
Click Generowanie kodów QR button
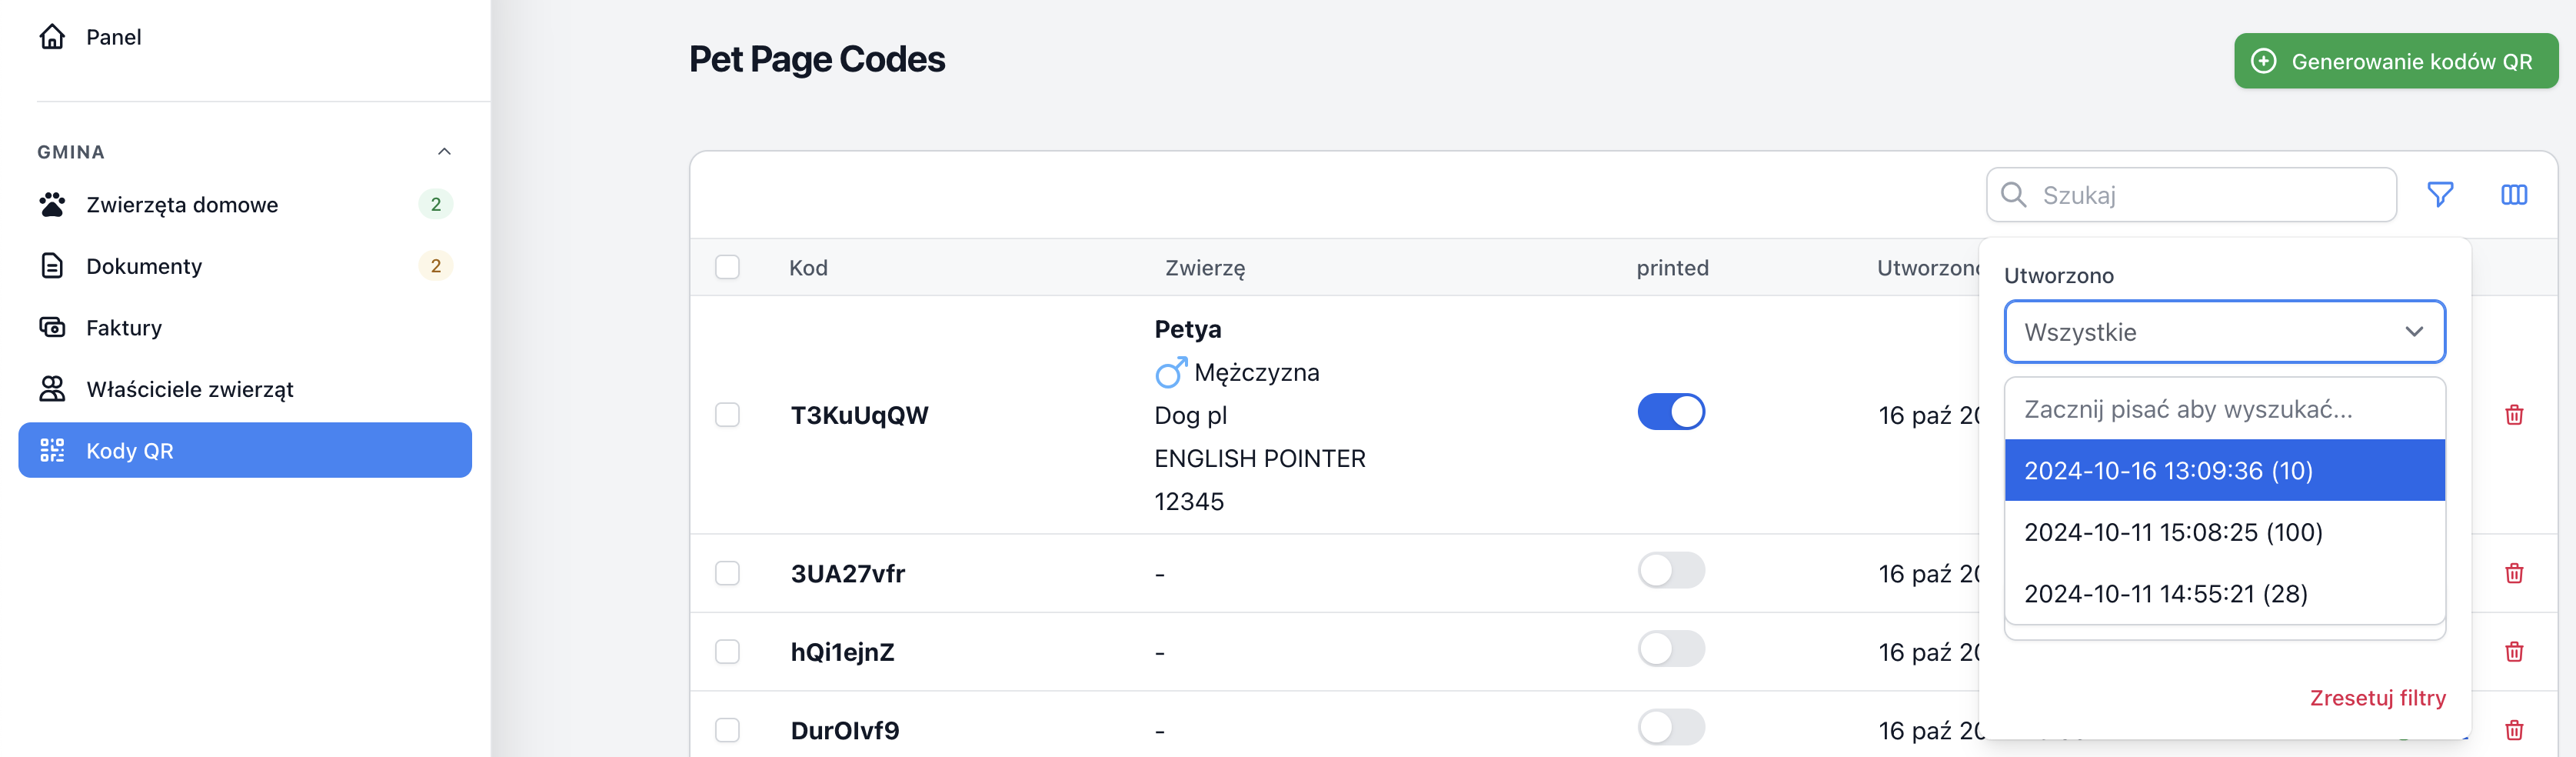pos(2396,61)
